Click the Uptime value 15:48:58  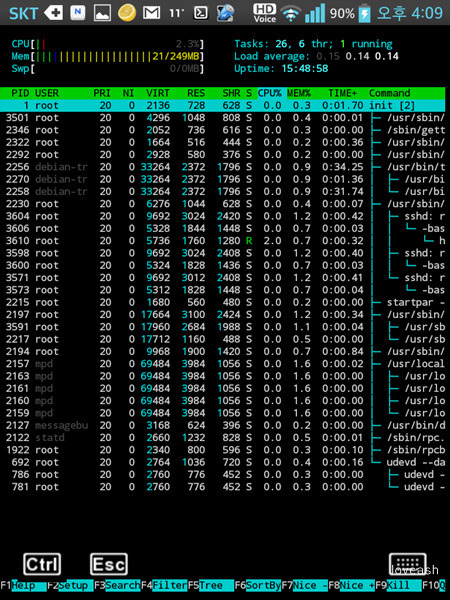point(305,68)
